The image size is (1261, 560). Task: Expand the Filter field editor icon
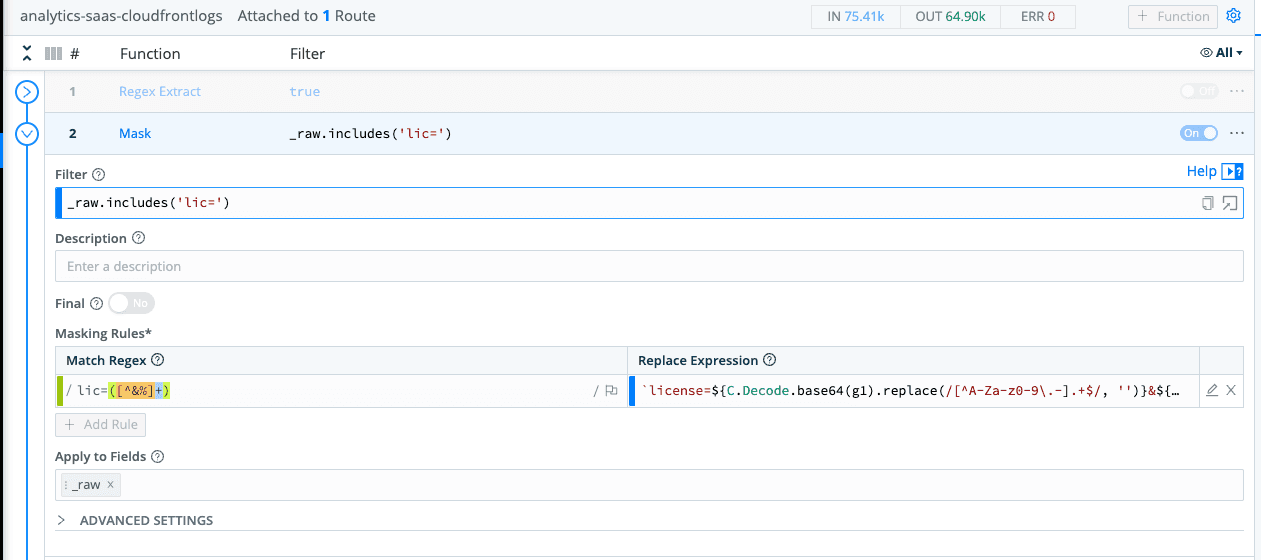coord(1230,203)
